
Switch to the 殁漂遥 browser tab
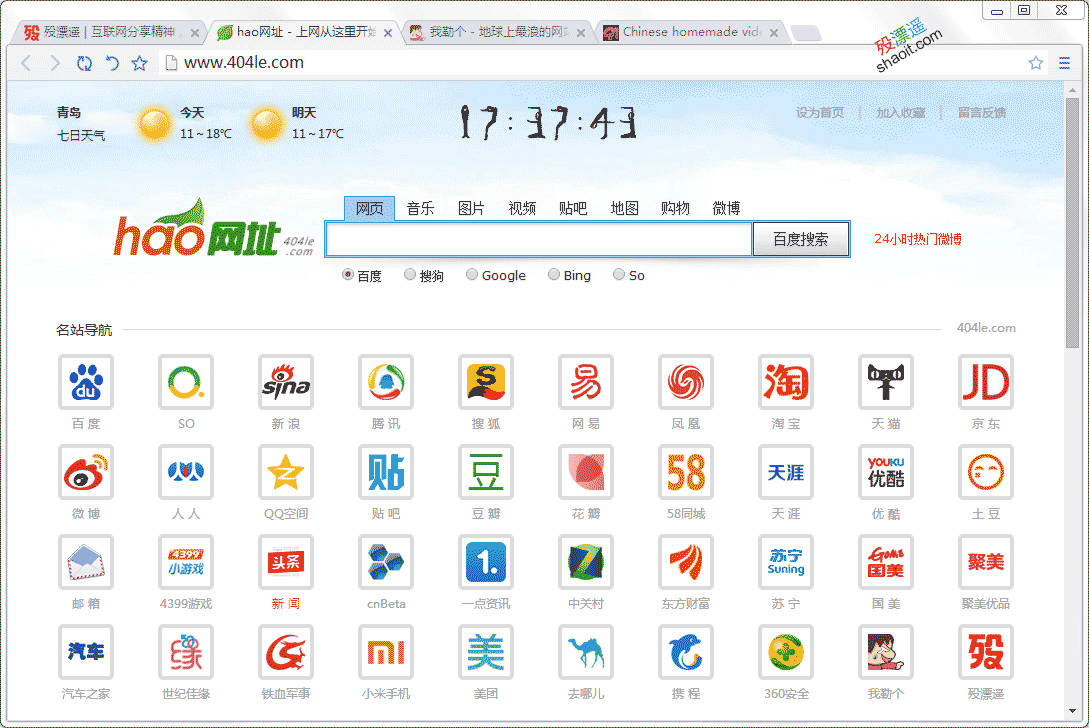point(110,32)
